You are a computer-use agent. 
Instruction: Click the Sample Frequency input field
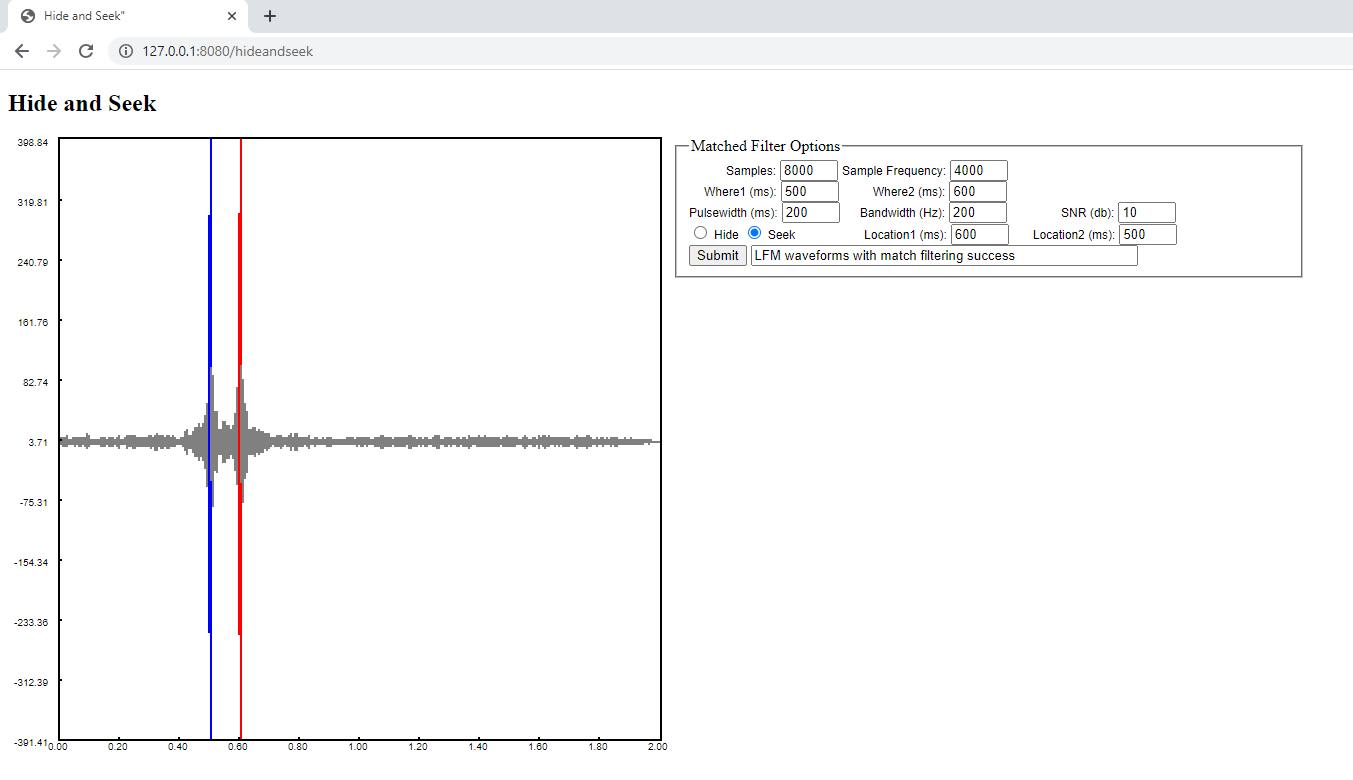[977, 170]
